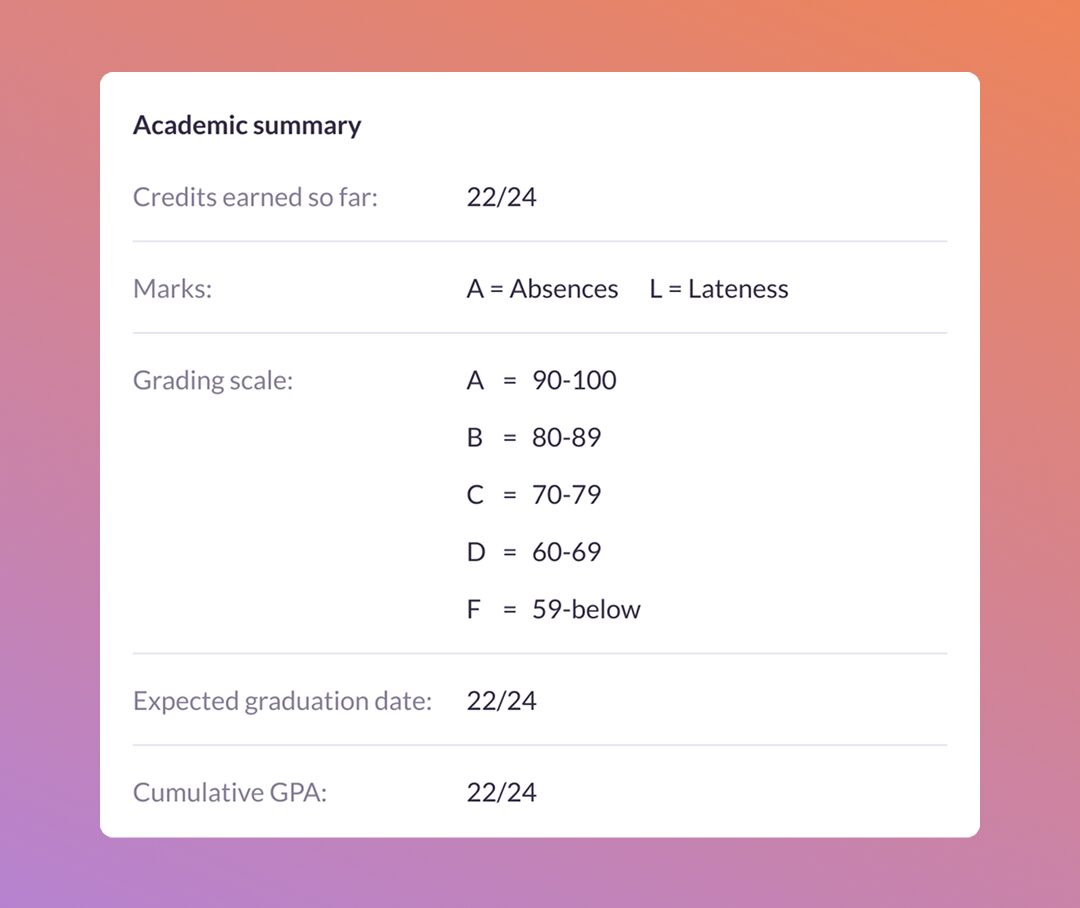The width and height of the screenshot is (1080, 908).
Task: Select the 70-79 score range
Action: [x=566, y=495]
